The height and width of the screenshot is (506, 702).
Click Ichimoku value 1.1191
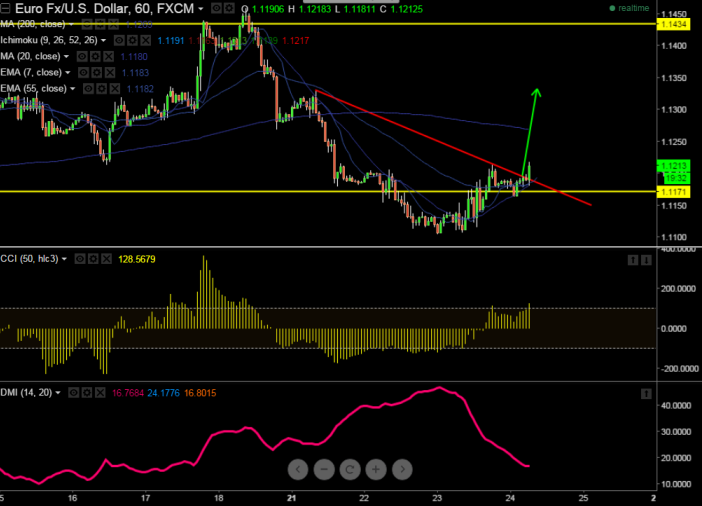[171, 41]
